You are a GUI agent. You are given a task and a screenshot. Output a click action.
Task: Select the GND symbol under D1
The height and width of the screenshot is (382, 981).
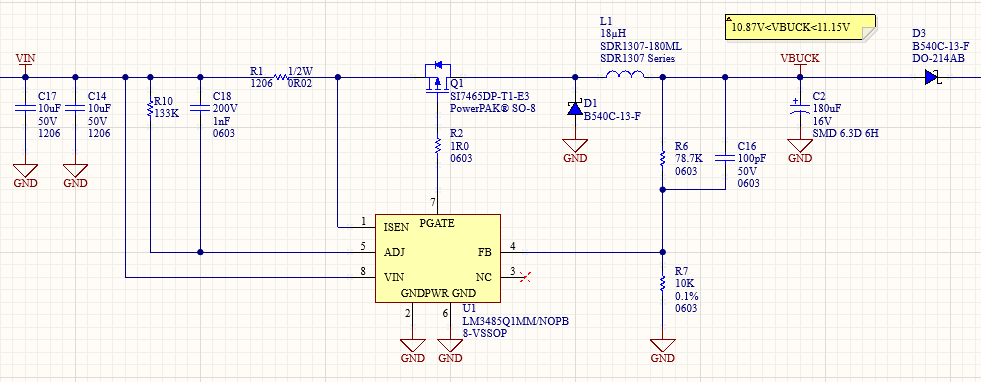click(575, 151)
